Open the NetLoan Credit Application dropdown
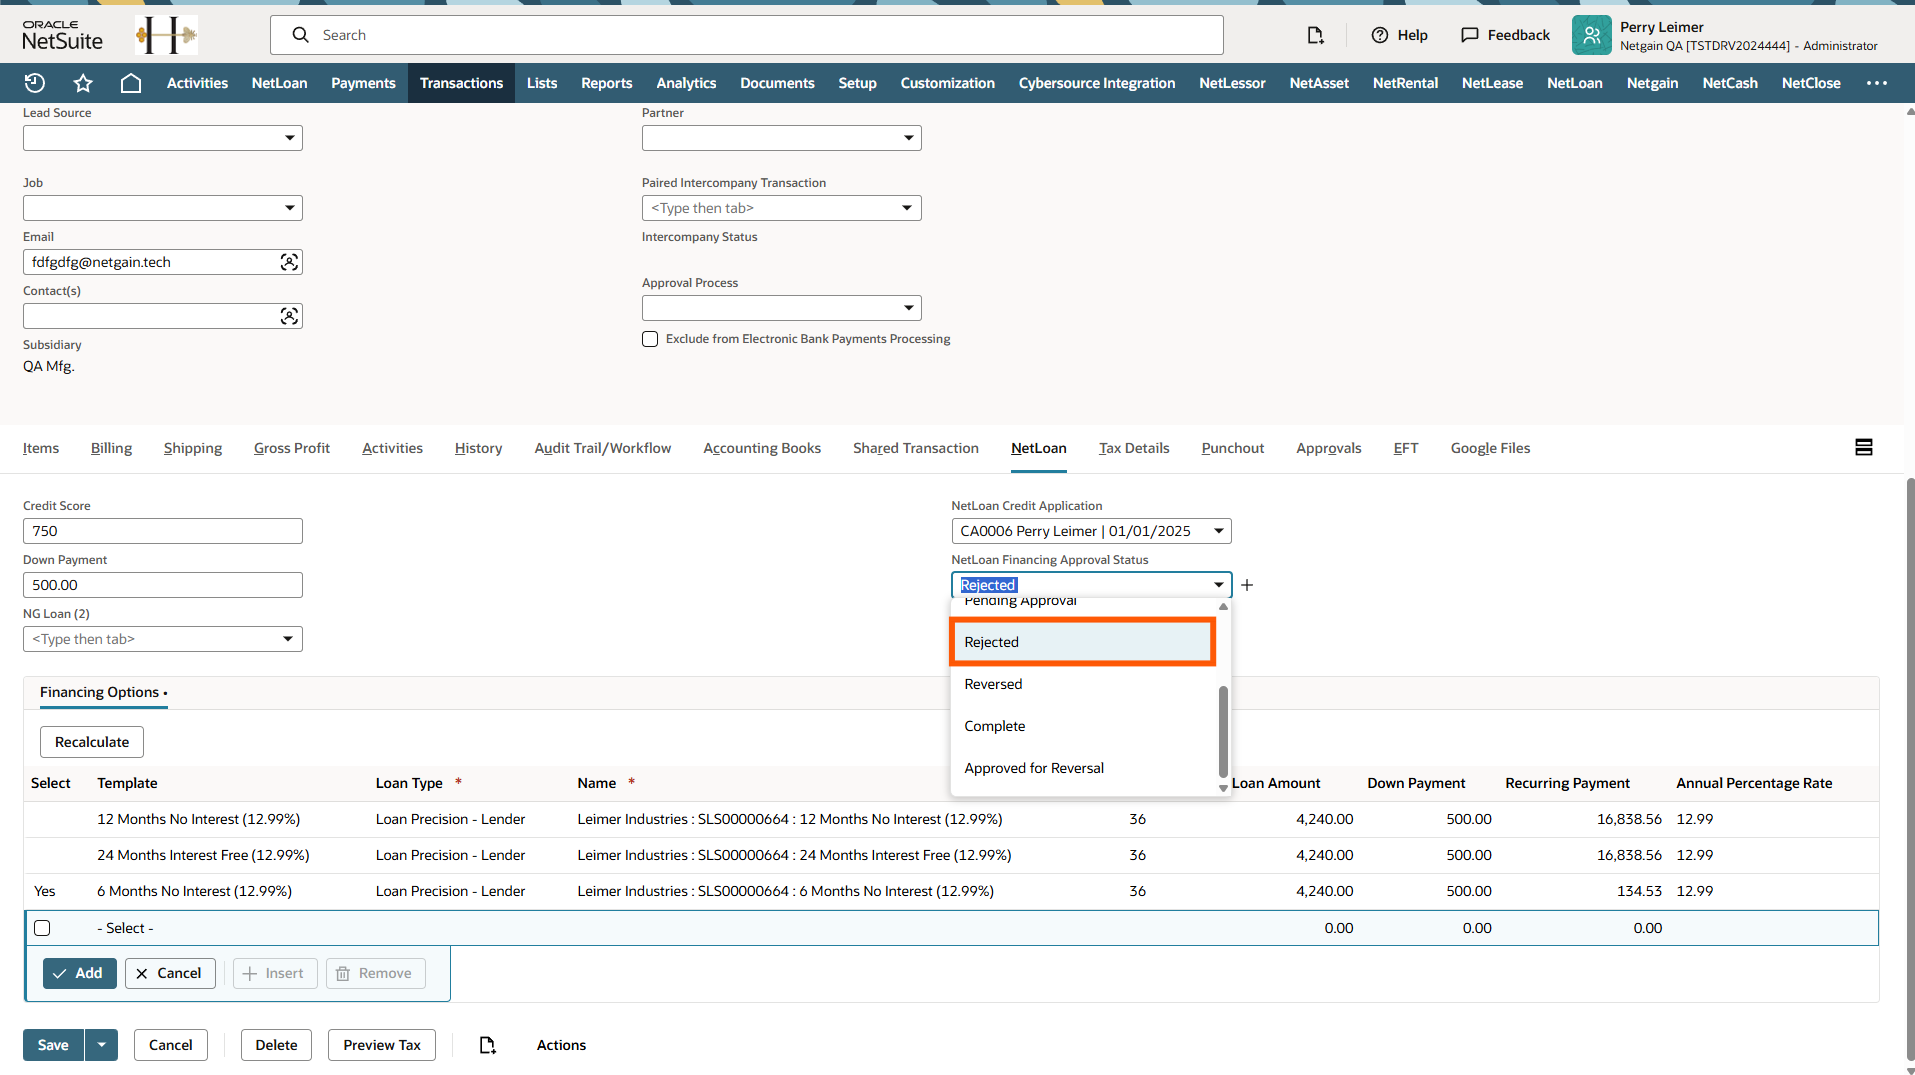The image size is (1915, 1075). [1218, 531]
